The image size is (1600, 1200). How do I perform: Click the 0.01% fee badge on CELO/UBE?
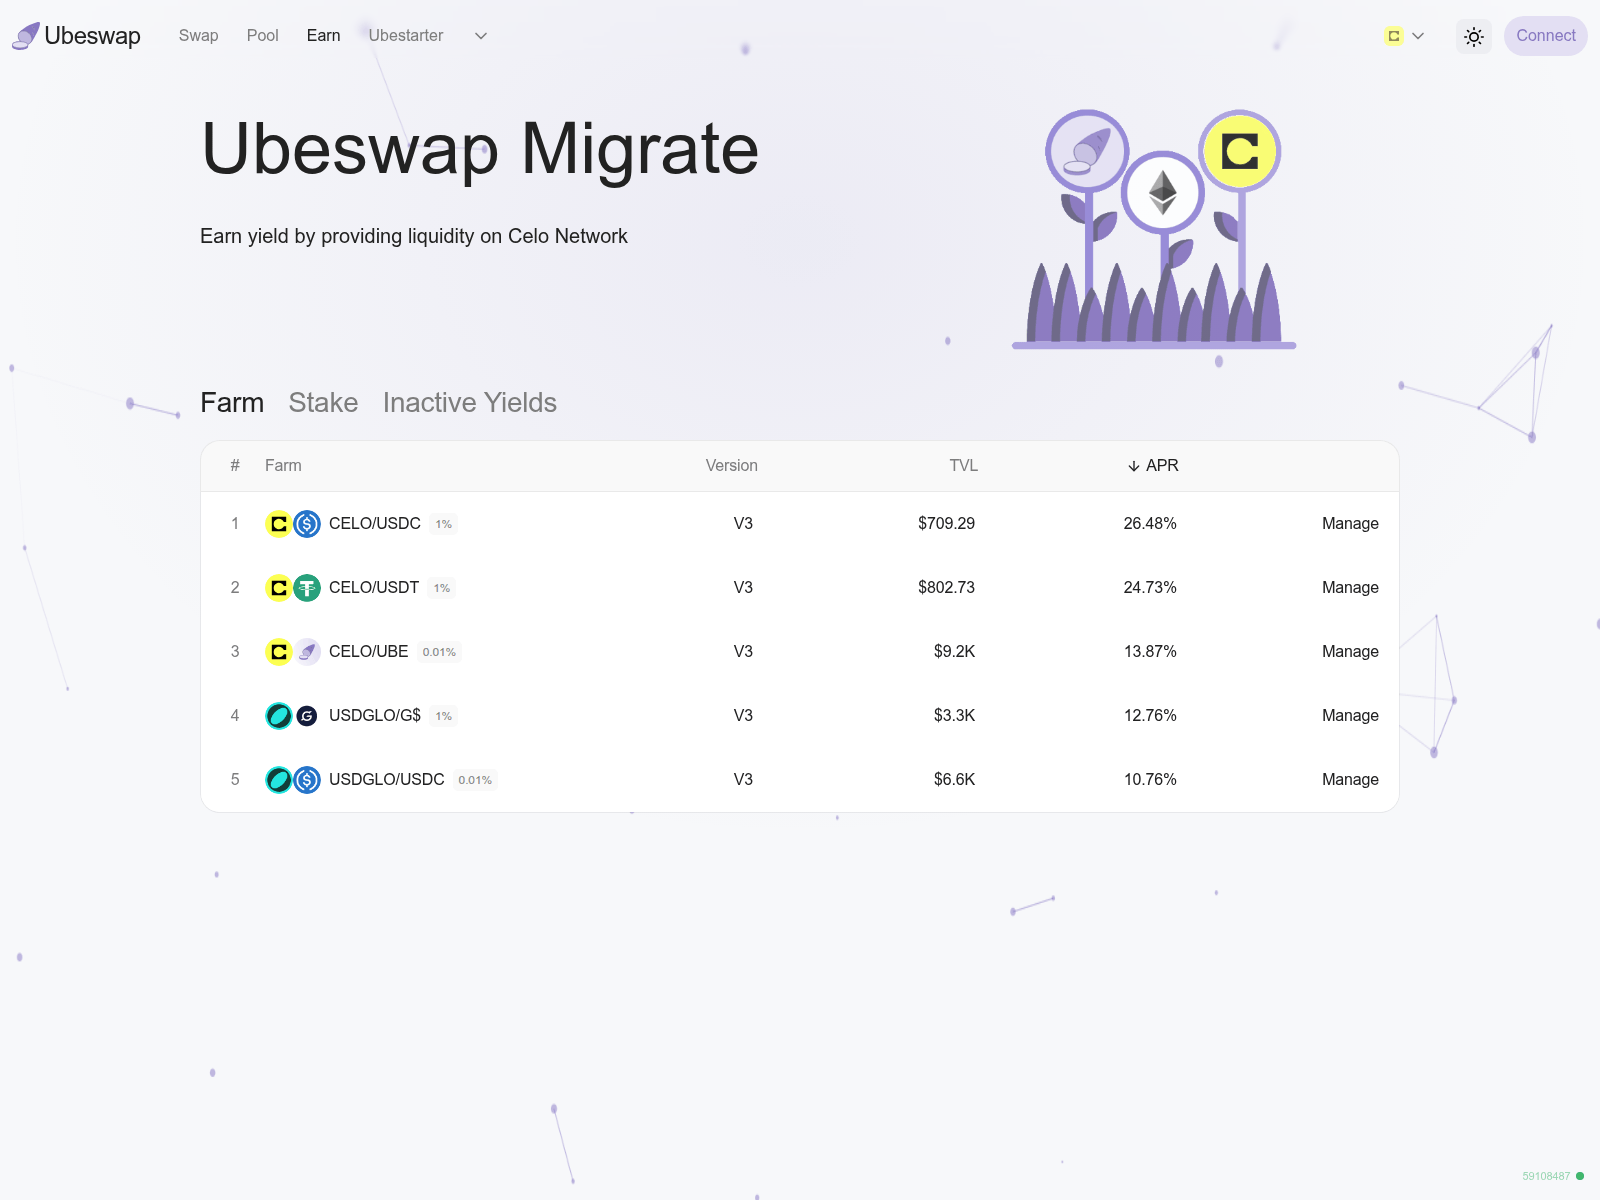tap(439, 652)
